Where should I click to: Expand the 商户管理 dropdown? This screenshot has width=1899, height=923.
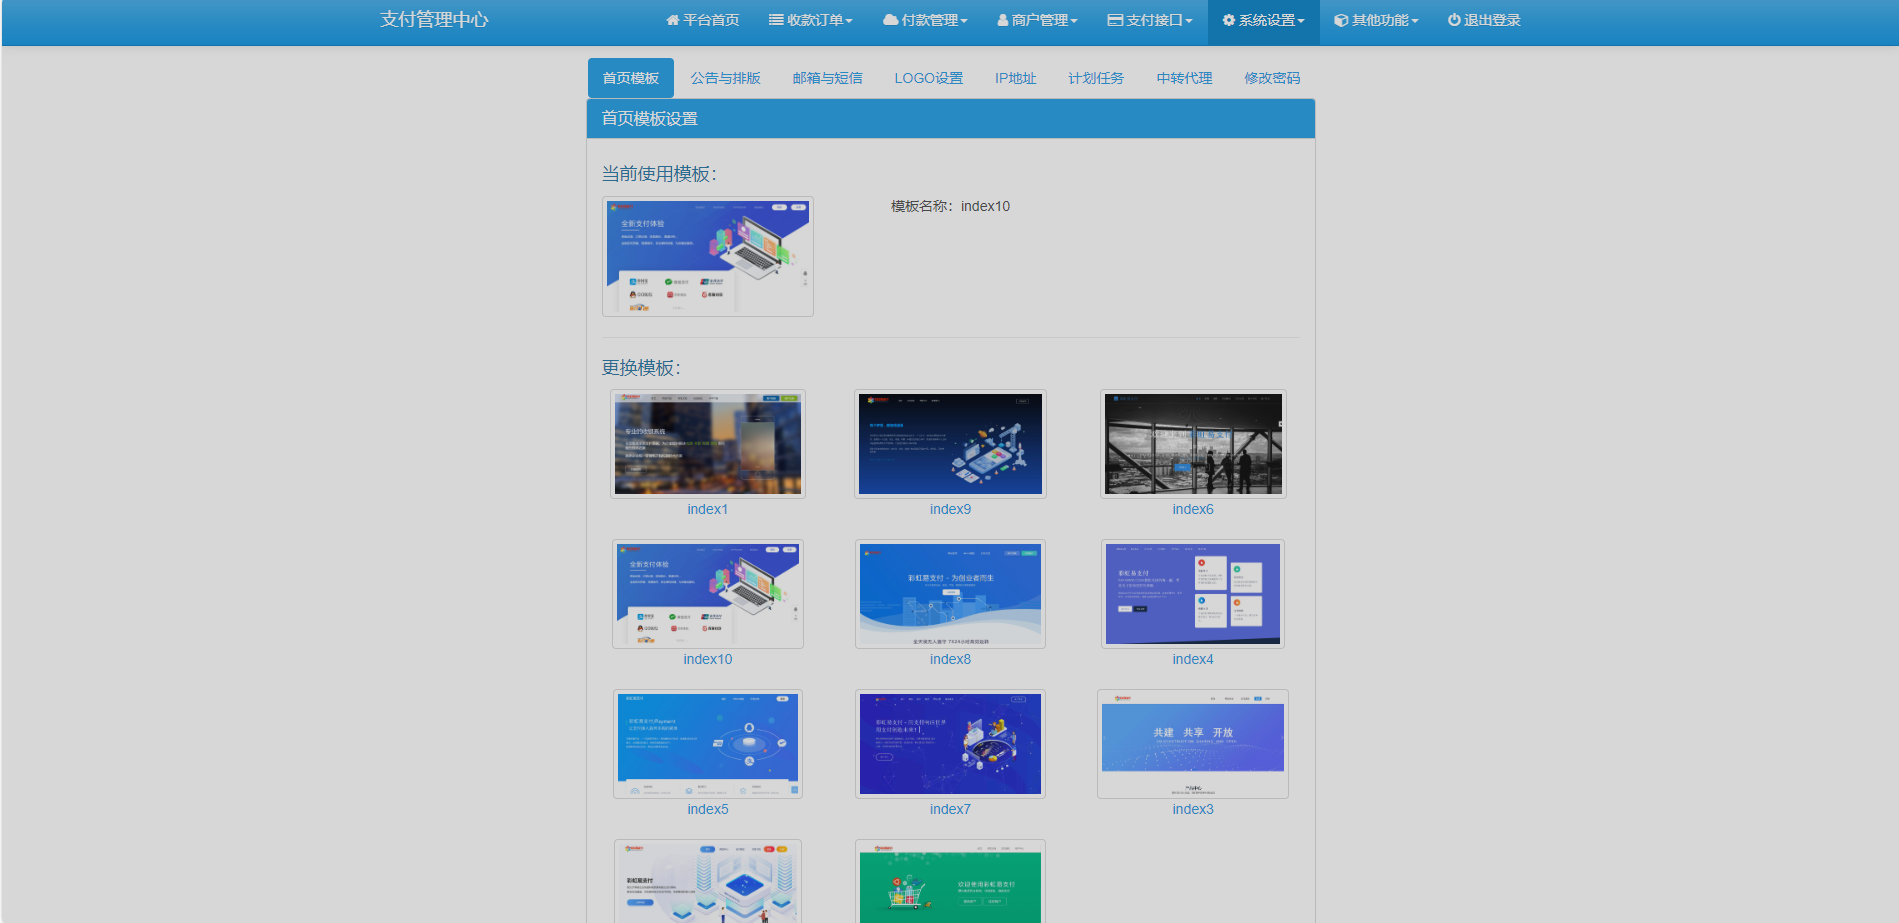(x=1037, y=18)
